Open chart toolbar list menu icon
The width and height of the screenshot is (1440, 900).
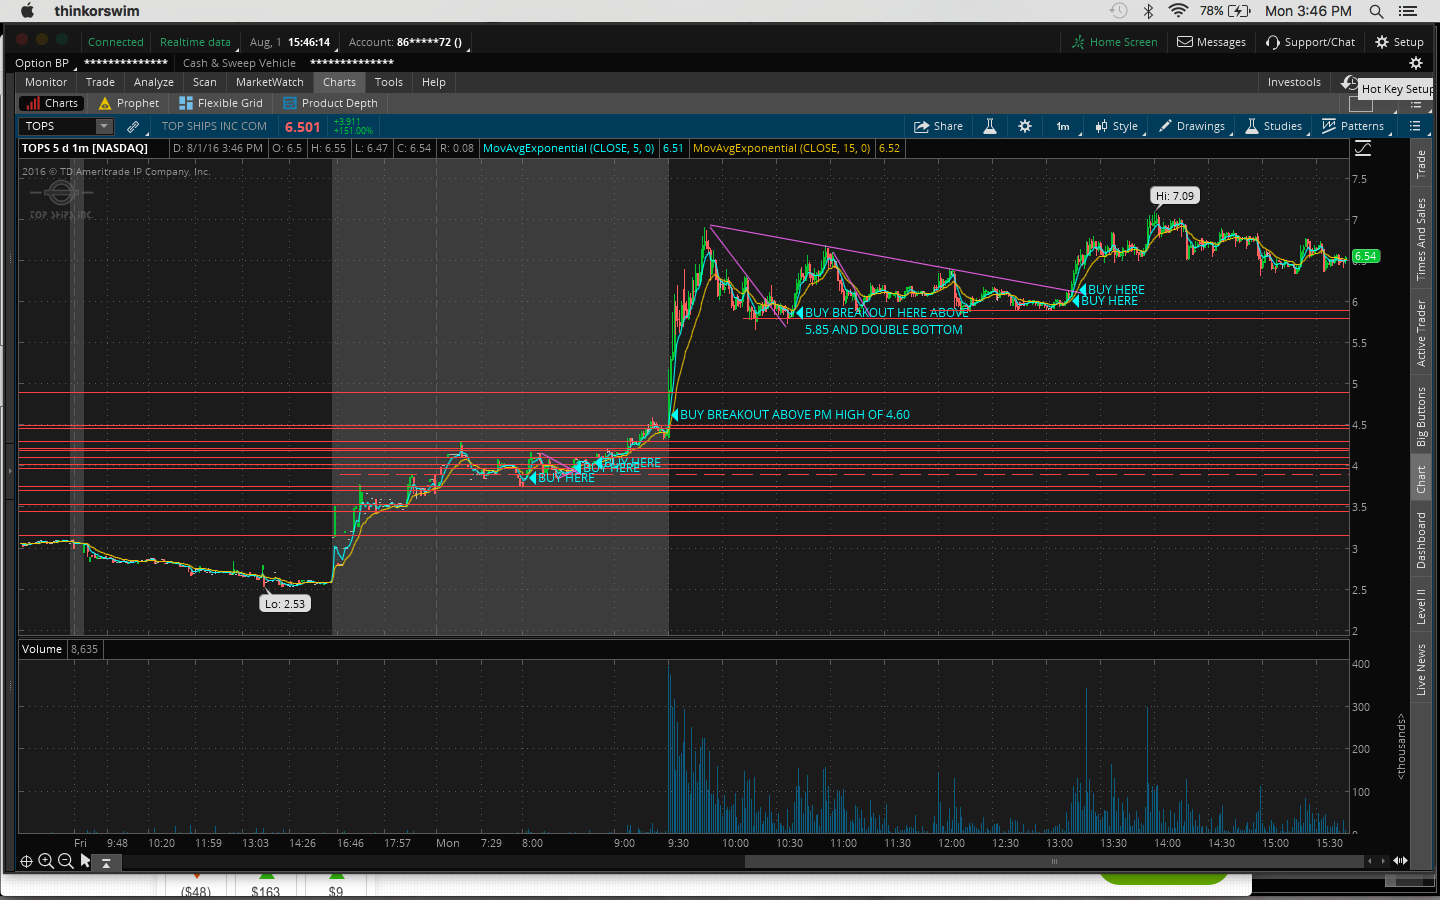[1415, 126]
